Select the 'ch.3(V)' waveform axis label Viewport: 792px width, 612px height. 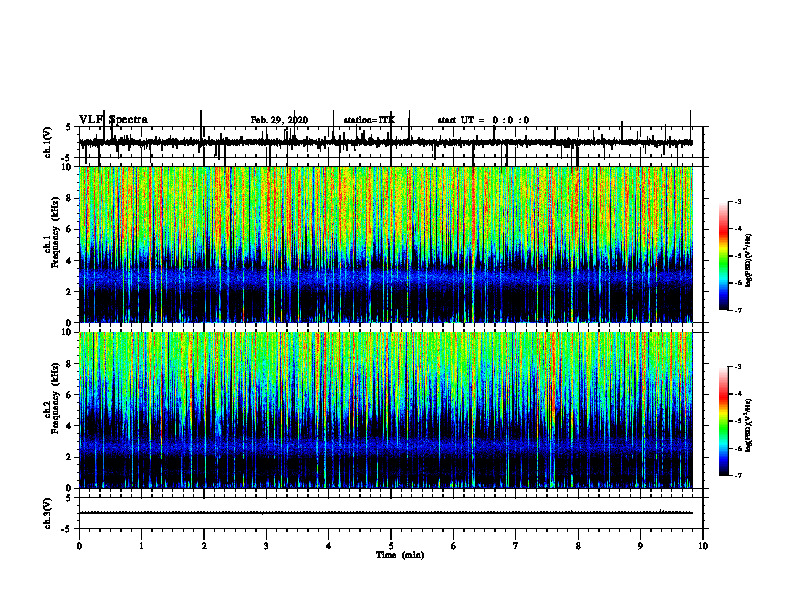[x=47, y=513]
